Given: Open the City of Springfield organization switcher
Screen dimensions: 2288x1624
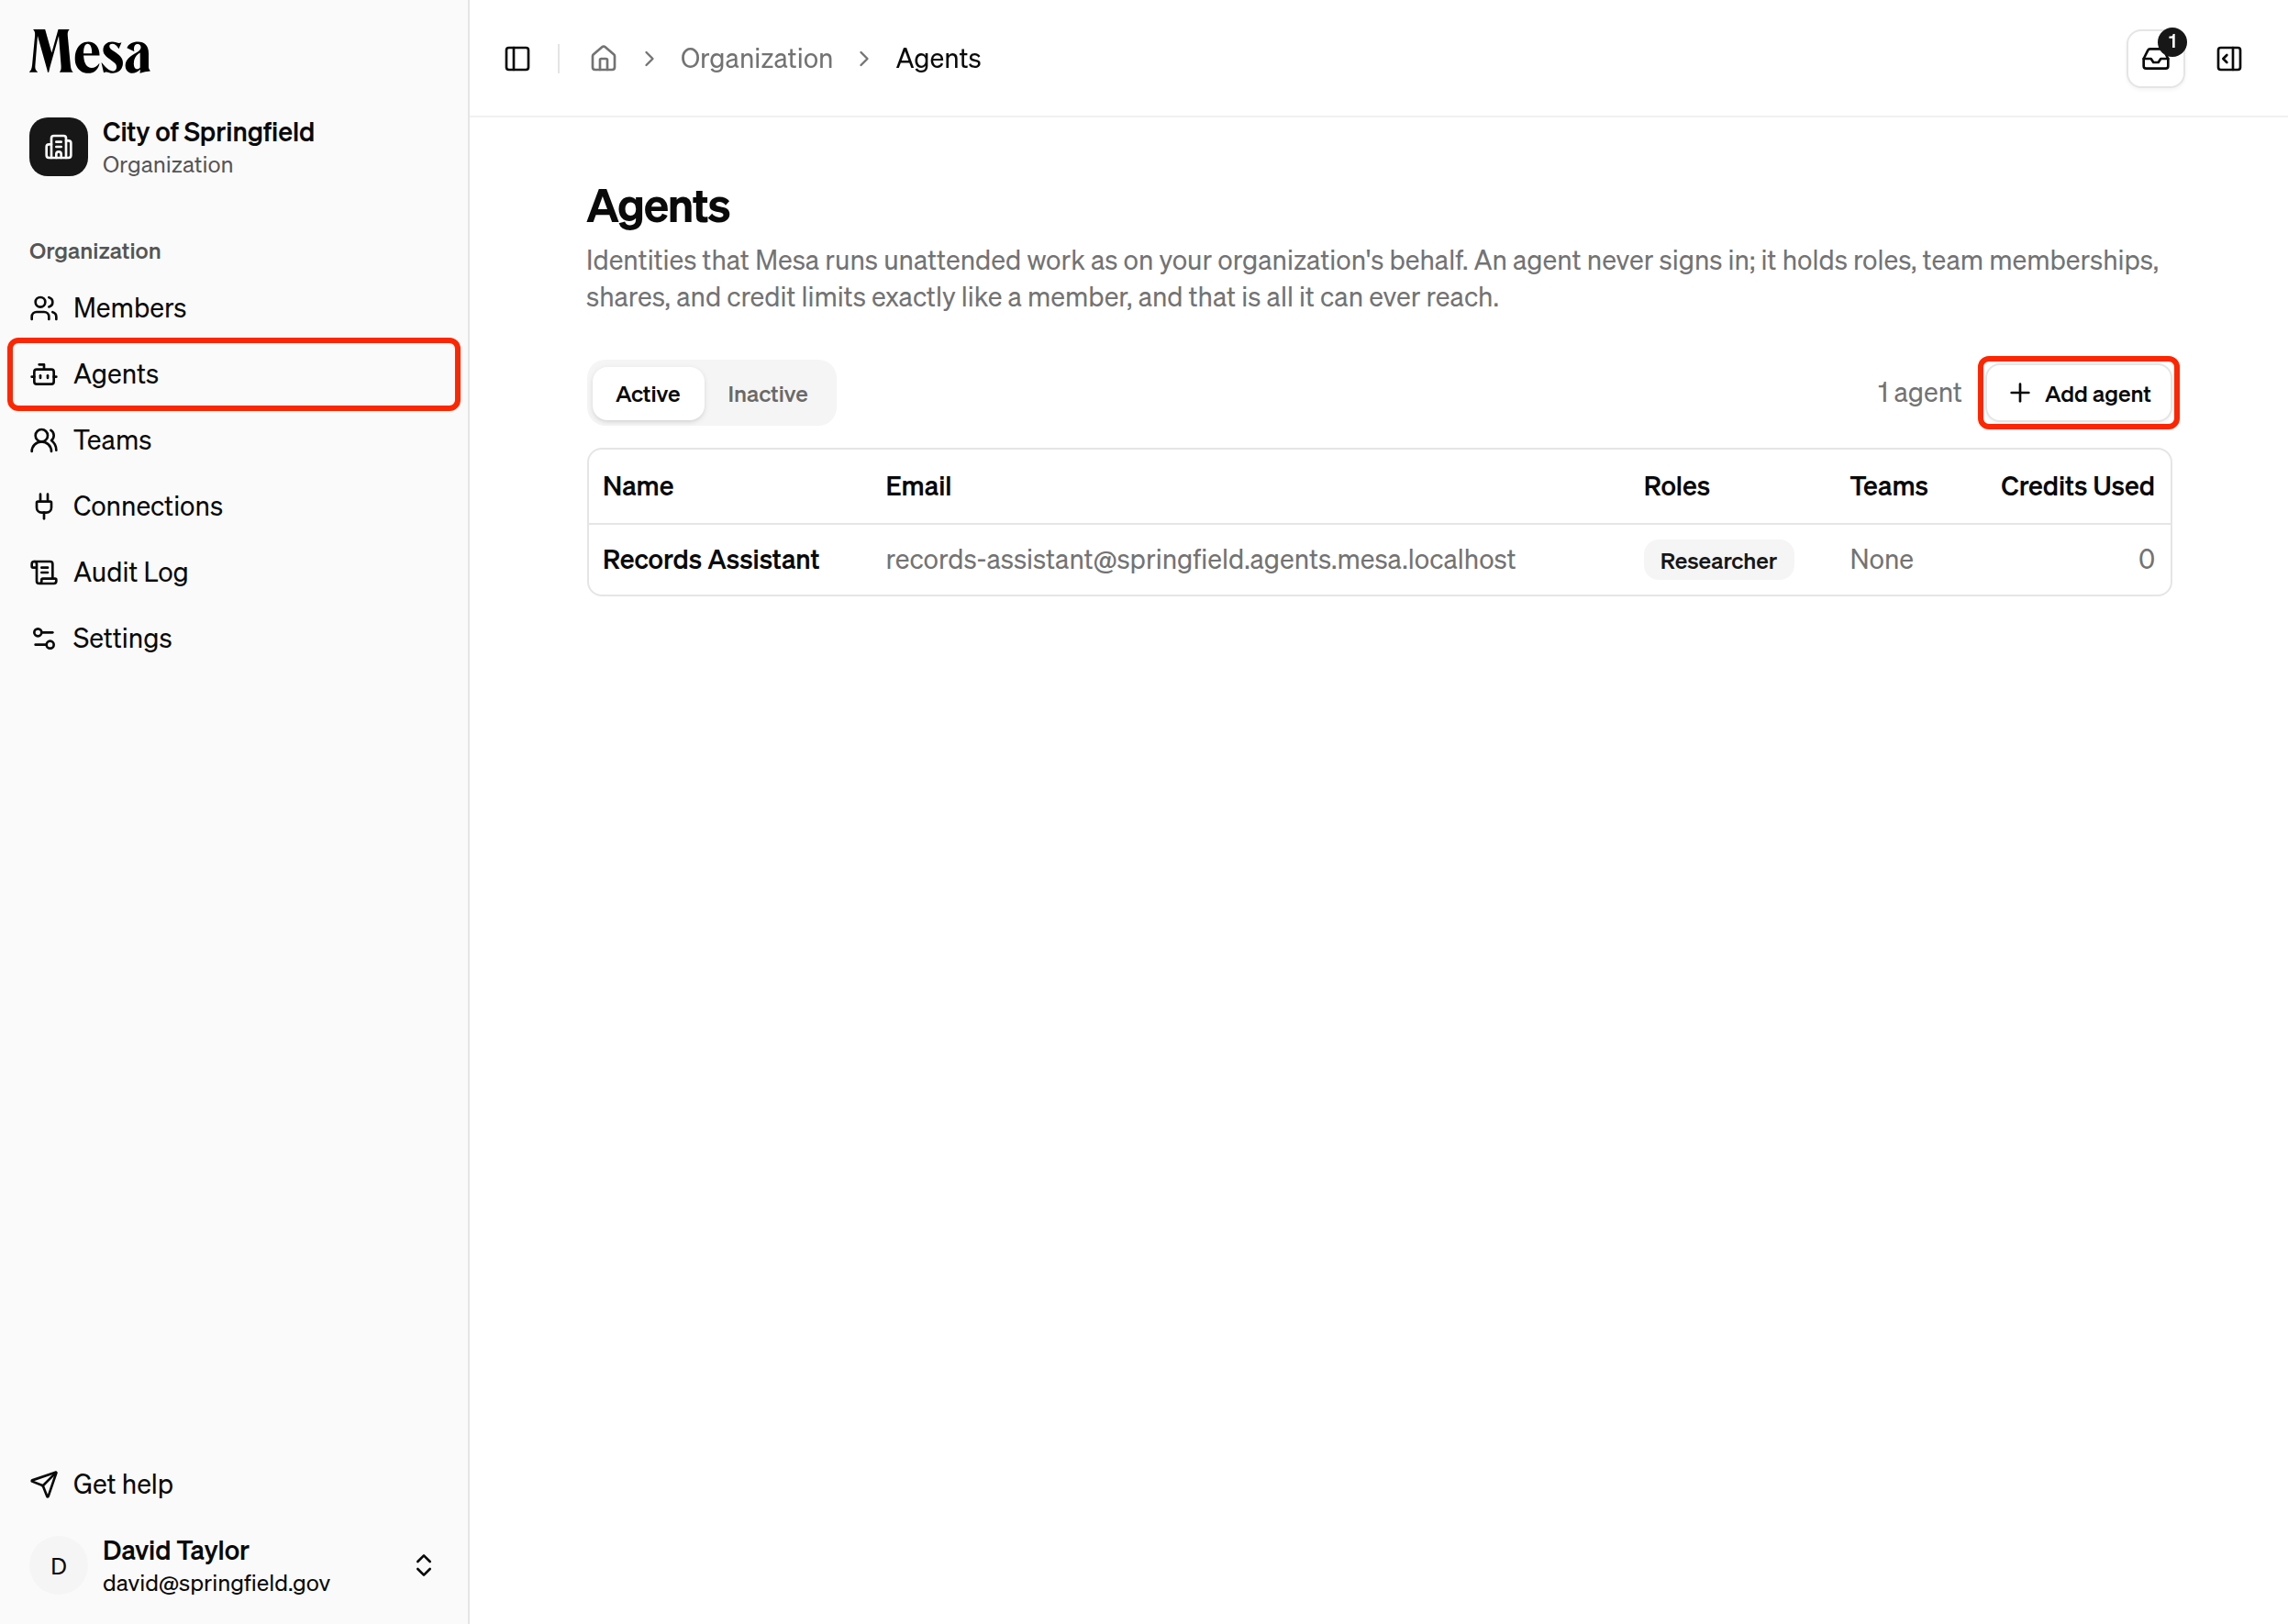Looking at the screenshot, I should (x=234, y=147).
